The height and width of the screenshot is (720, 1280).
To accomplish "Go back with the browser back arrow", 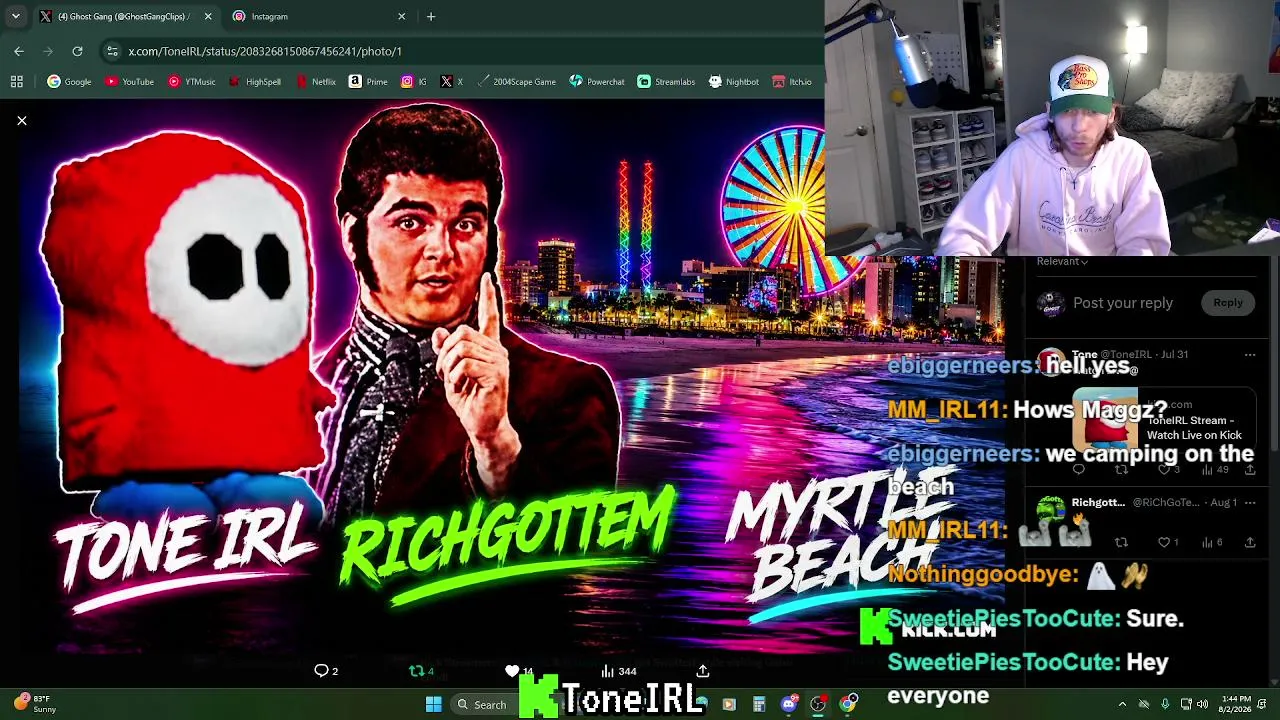I will [19, 51].
